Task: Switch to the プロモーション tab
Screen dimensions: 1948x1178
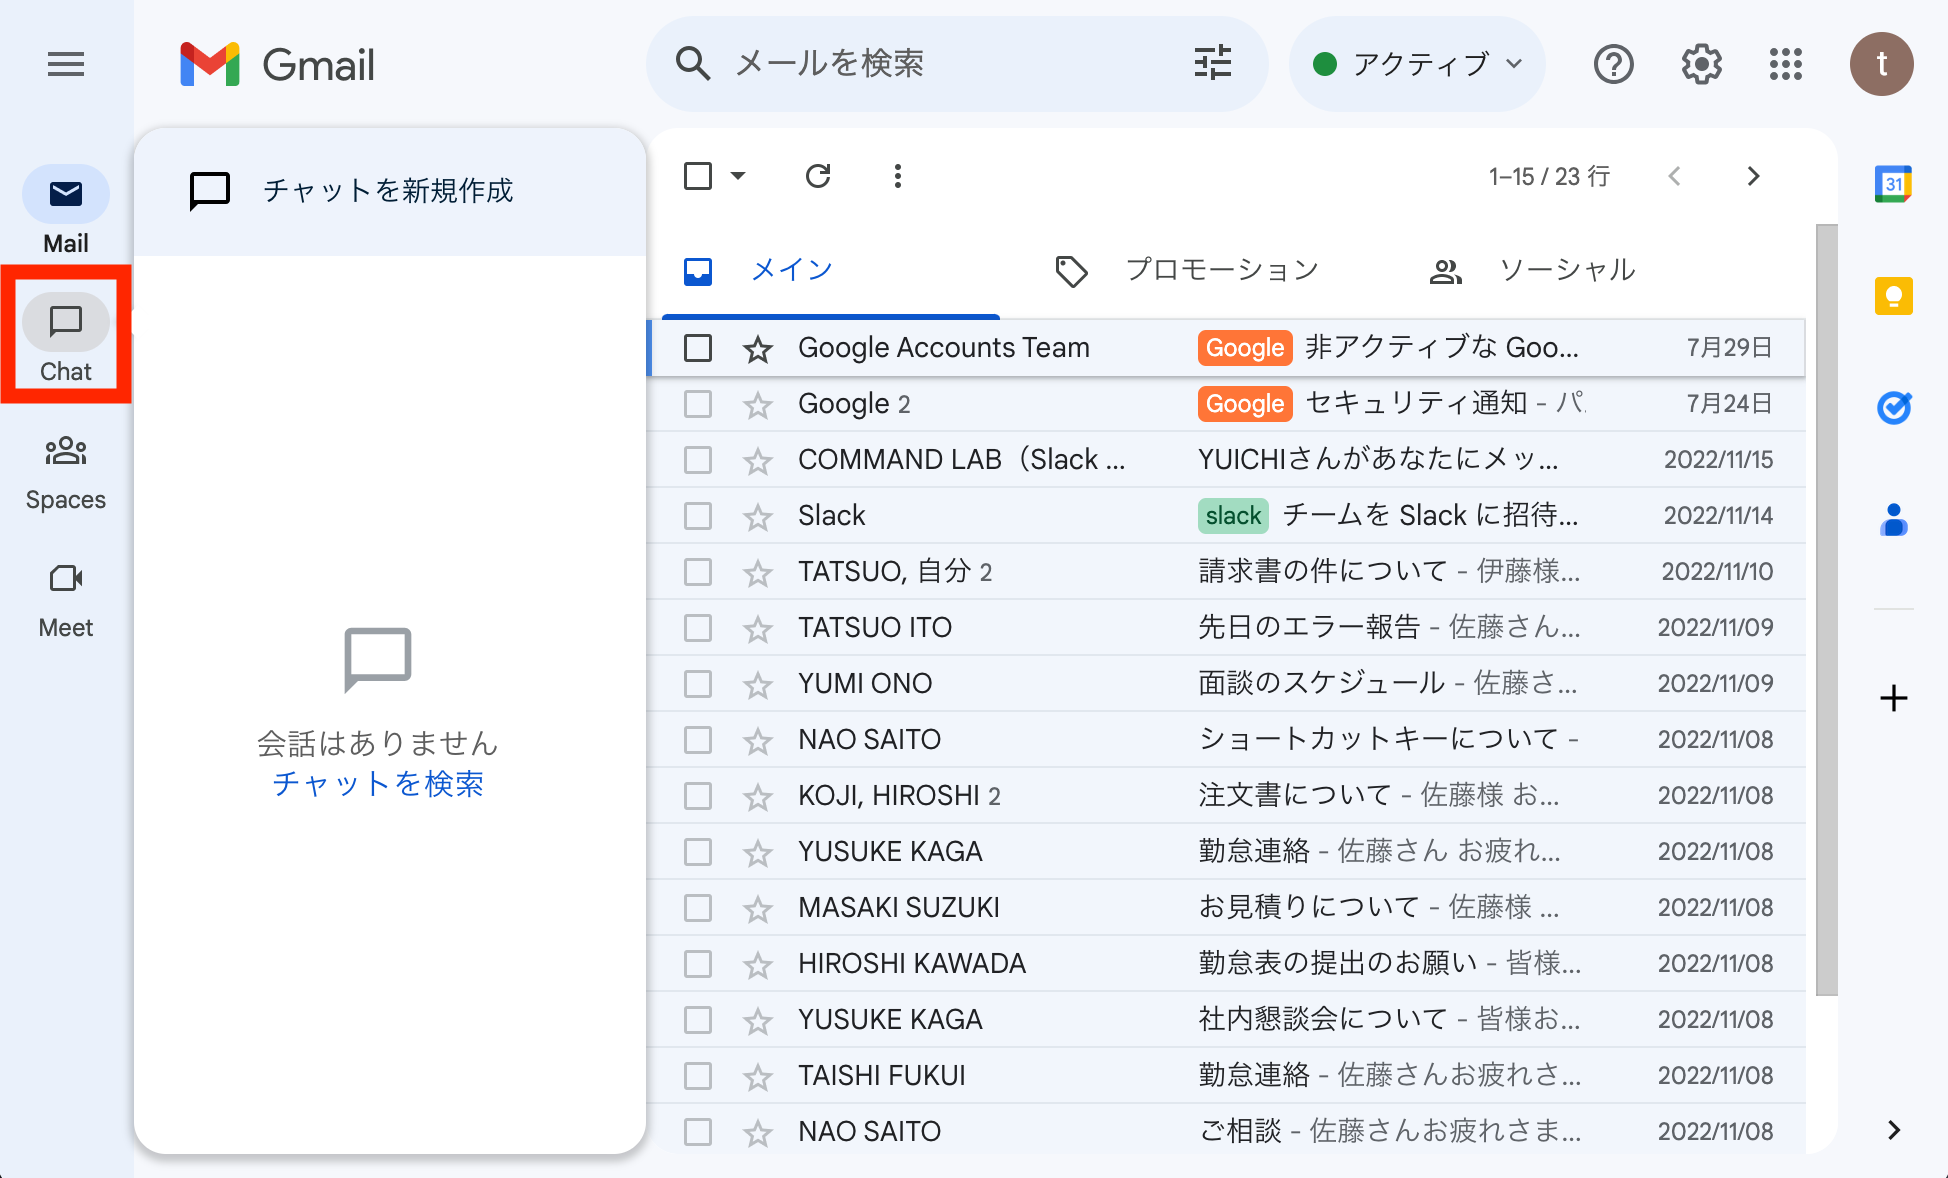Action: point(1221,269)
